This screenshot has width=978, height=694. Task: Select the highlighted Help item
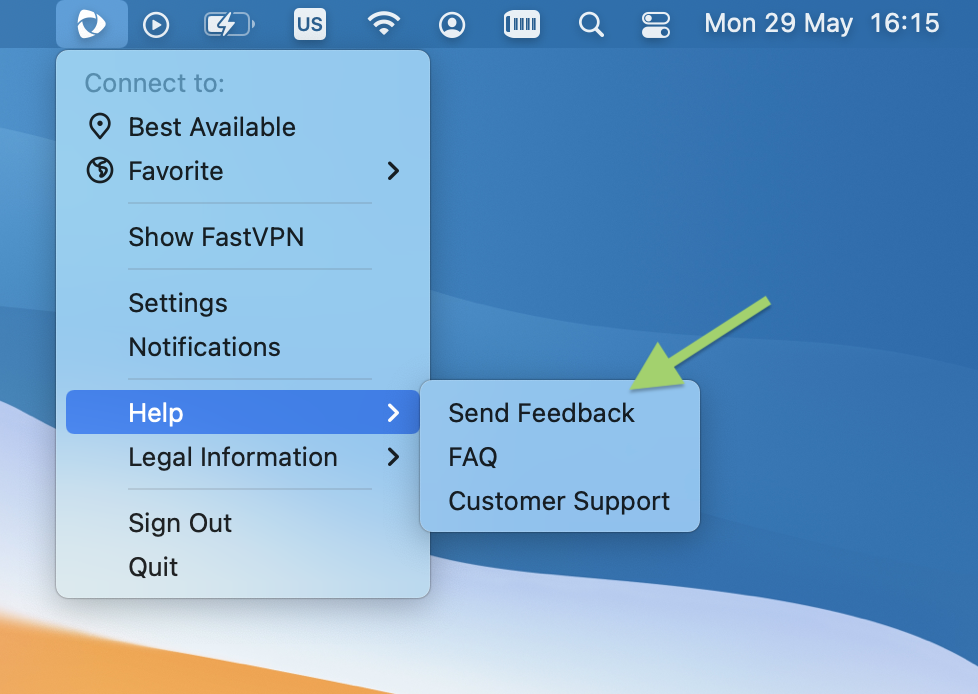tap(243, 412)
